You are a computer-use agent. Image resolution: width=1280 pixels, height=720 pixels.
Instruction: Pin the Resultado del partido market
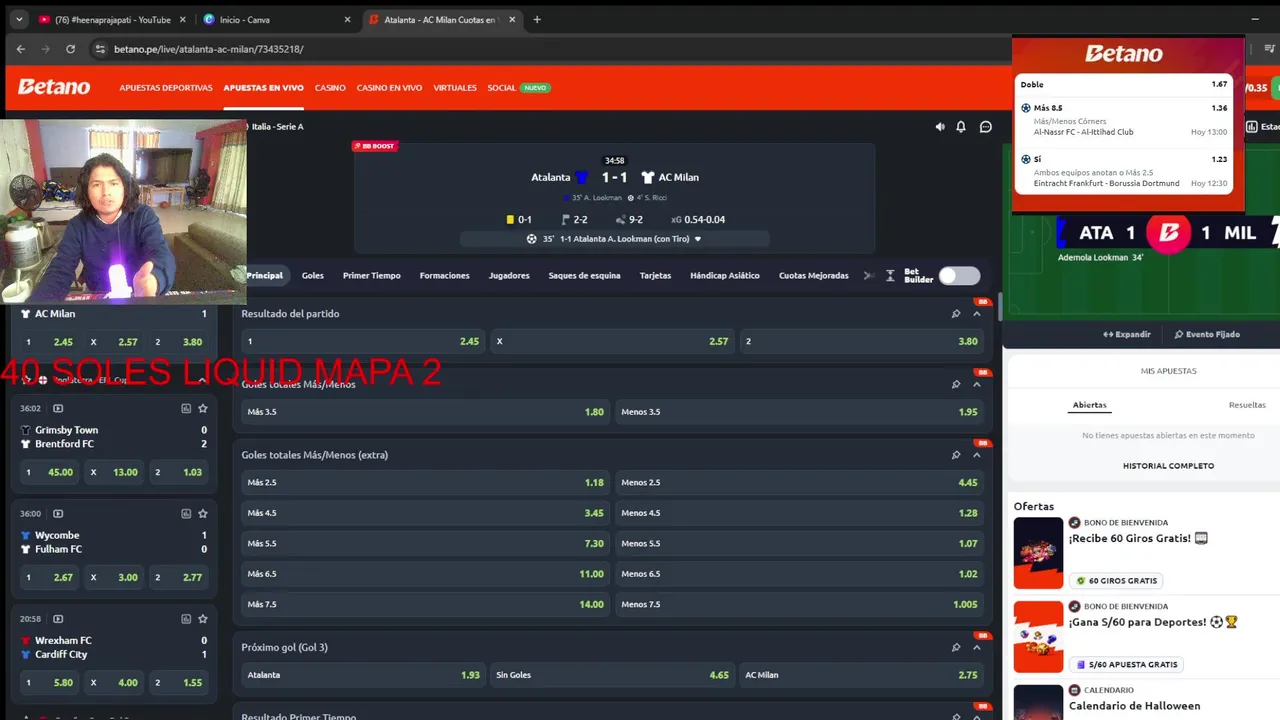[x=956, y=314]
